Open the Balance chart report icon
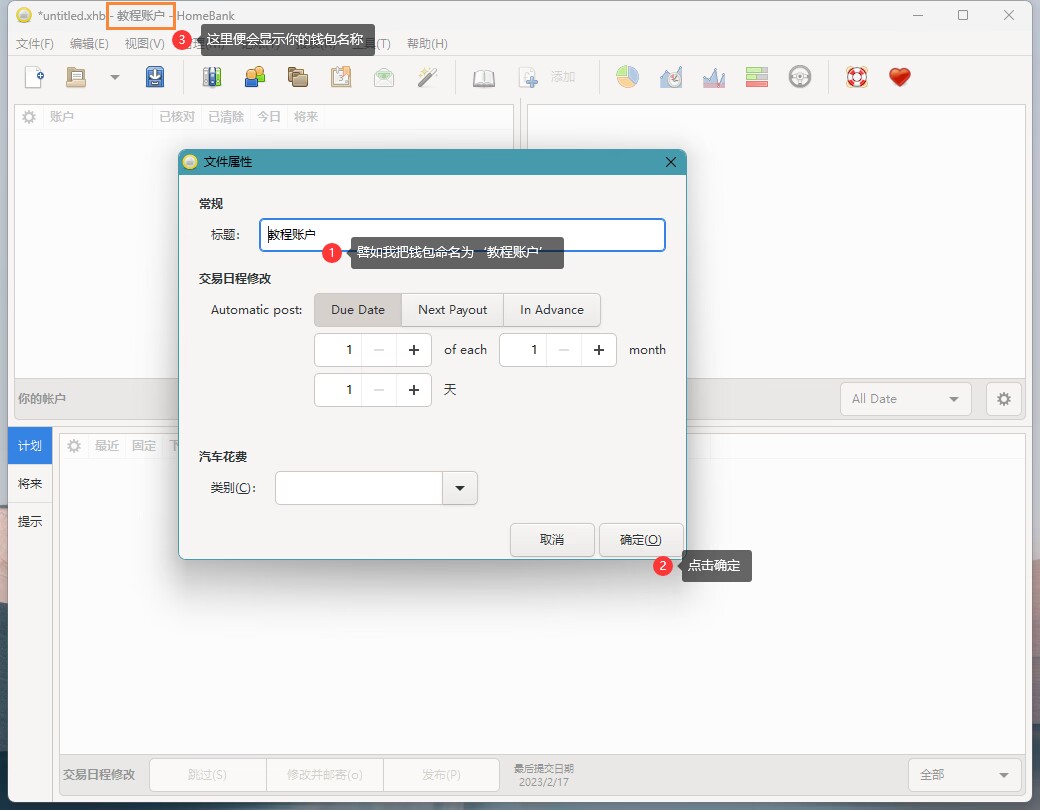This screenshot has width=1040, height=810. coord(714,77)
